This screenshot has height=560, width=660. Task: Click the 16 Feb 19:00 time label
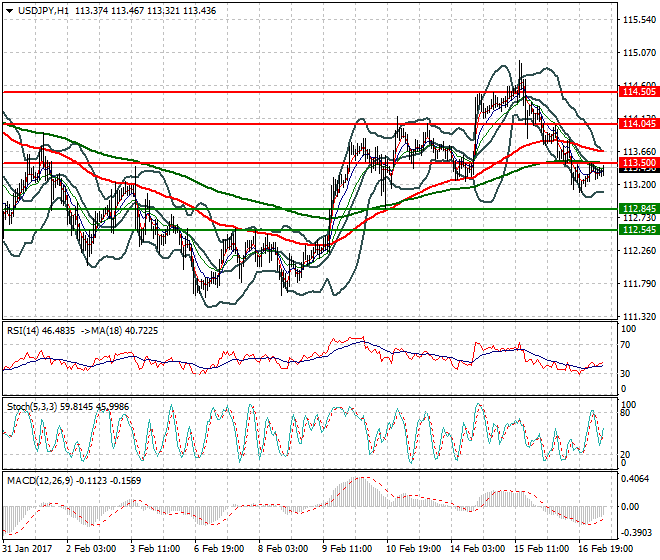click(x=605, y=549)
